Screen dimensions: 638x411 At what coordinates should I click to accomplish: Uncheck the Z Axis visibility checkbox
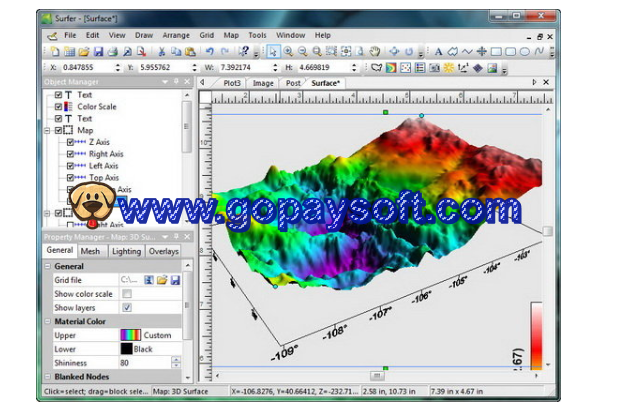pyautogui.click(x=70, y=142)
